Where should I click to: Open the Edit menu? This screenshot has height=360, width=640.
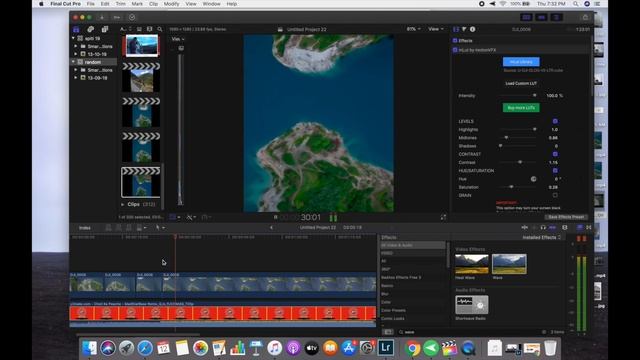(x=105, y=4)
